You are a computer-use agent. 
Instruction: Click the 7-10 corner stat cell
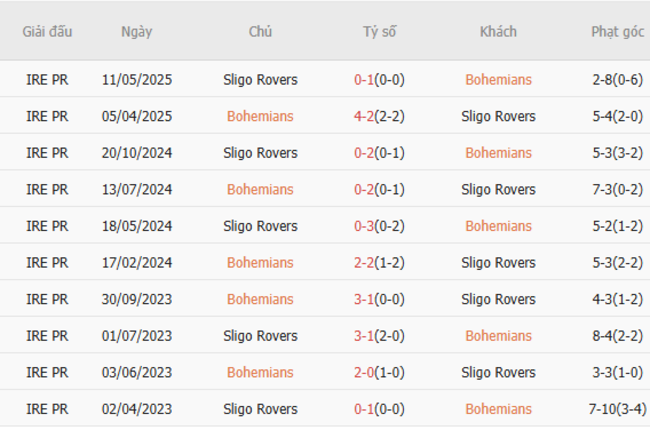pyautogui.click(x=617, y=409)
